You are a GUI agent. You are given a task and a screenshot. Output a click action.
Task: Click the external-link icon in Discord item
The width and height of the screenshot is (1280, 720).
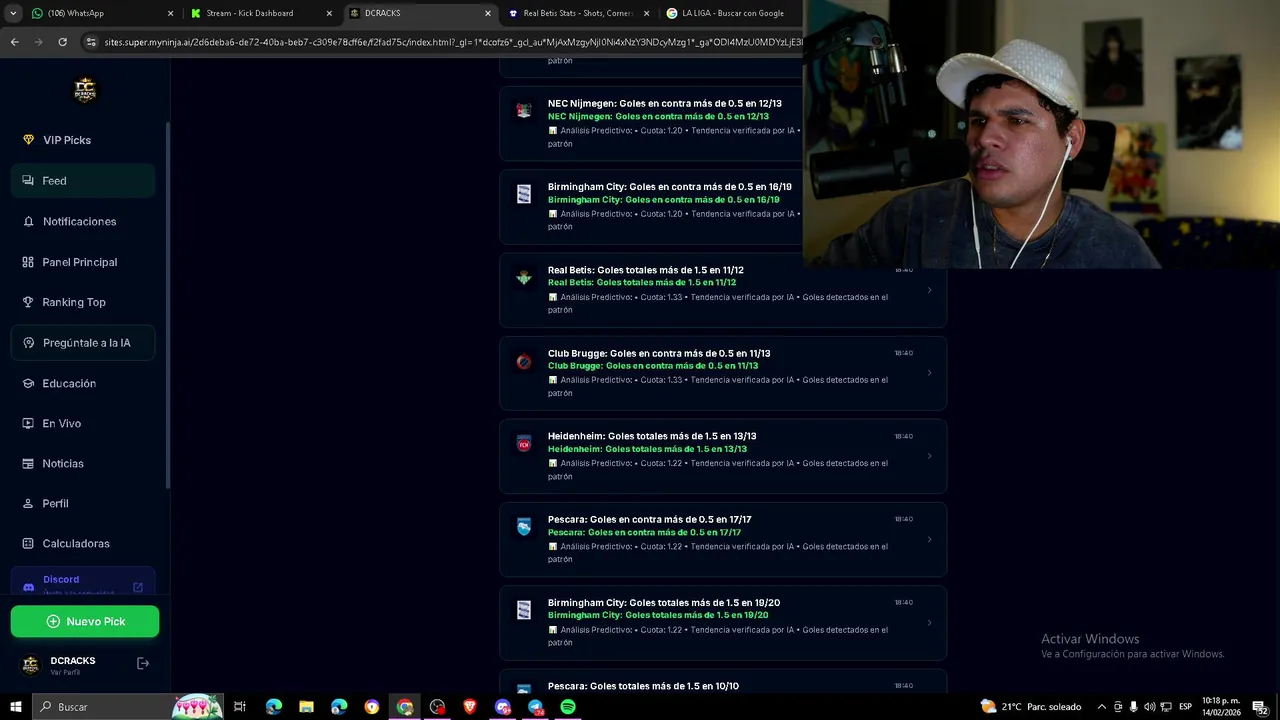pyautogui.click(x=138, y=587)
